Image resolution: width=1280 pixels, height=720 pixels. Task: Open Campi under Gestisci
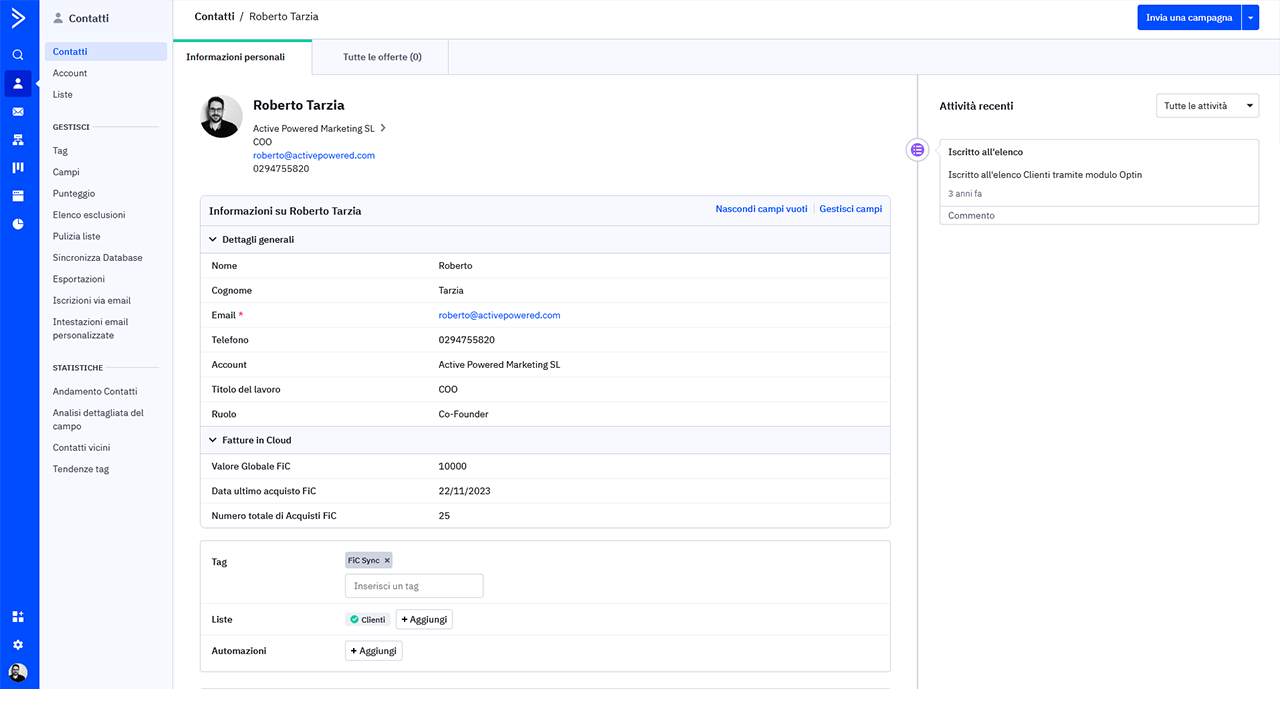click(66, 172)
